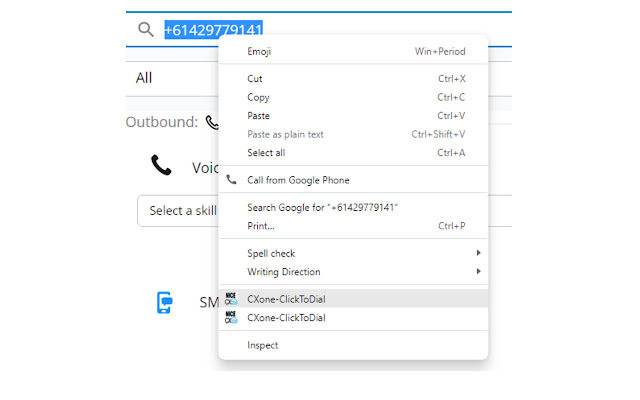Search Google for the selected number
Viewport: 640px width, 400px height.
(x=322, y=208)
